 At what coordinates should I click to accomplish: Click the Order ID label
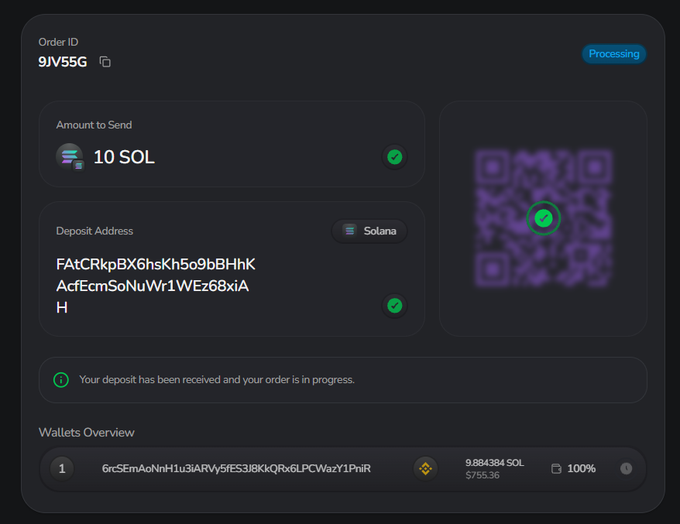click(x=58, y=42)
